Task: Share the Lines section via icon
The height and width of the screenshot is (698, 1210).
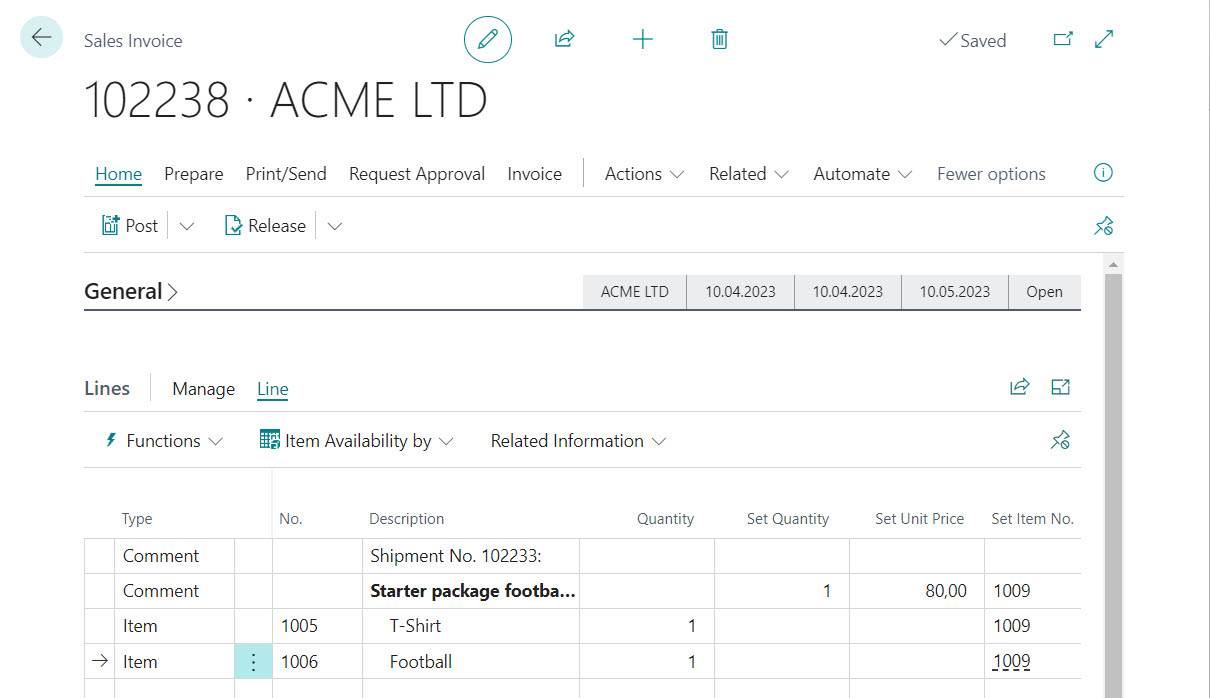Action: coord(1019,387)
